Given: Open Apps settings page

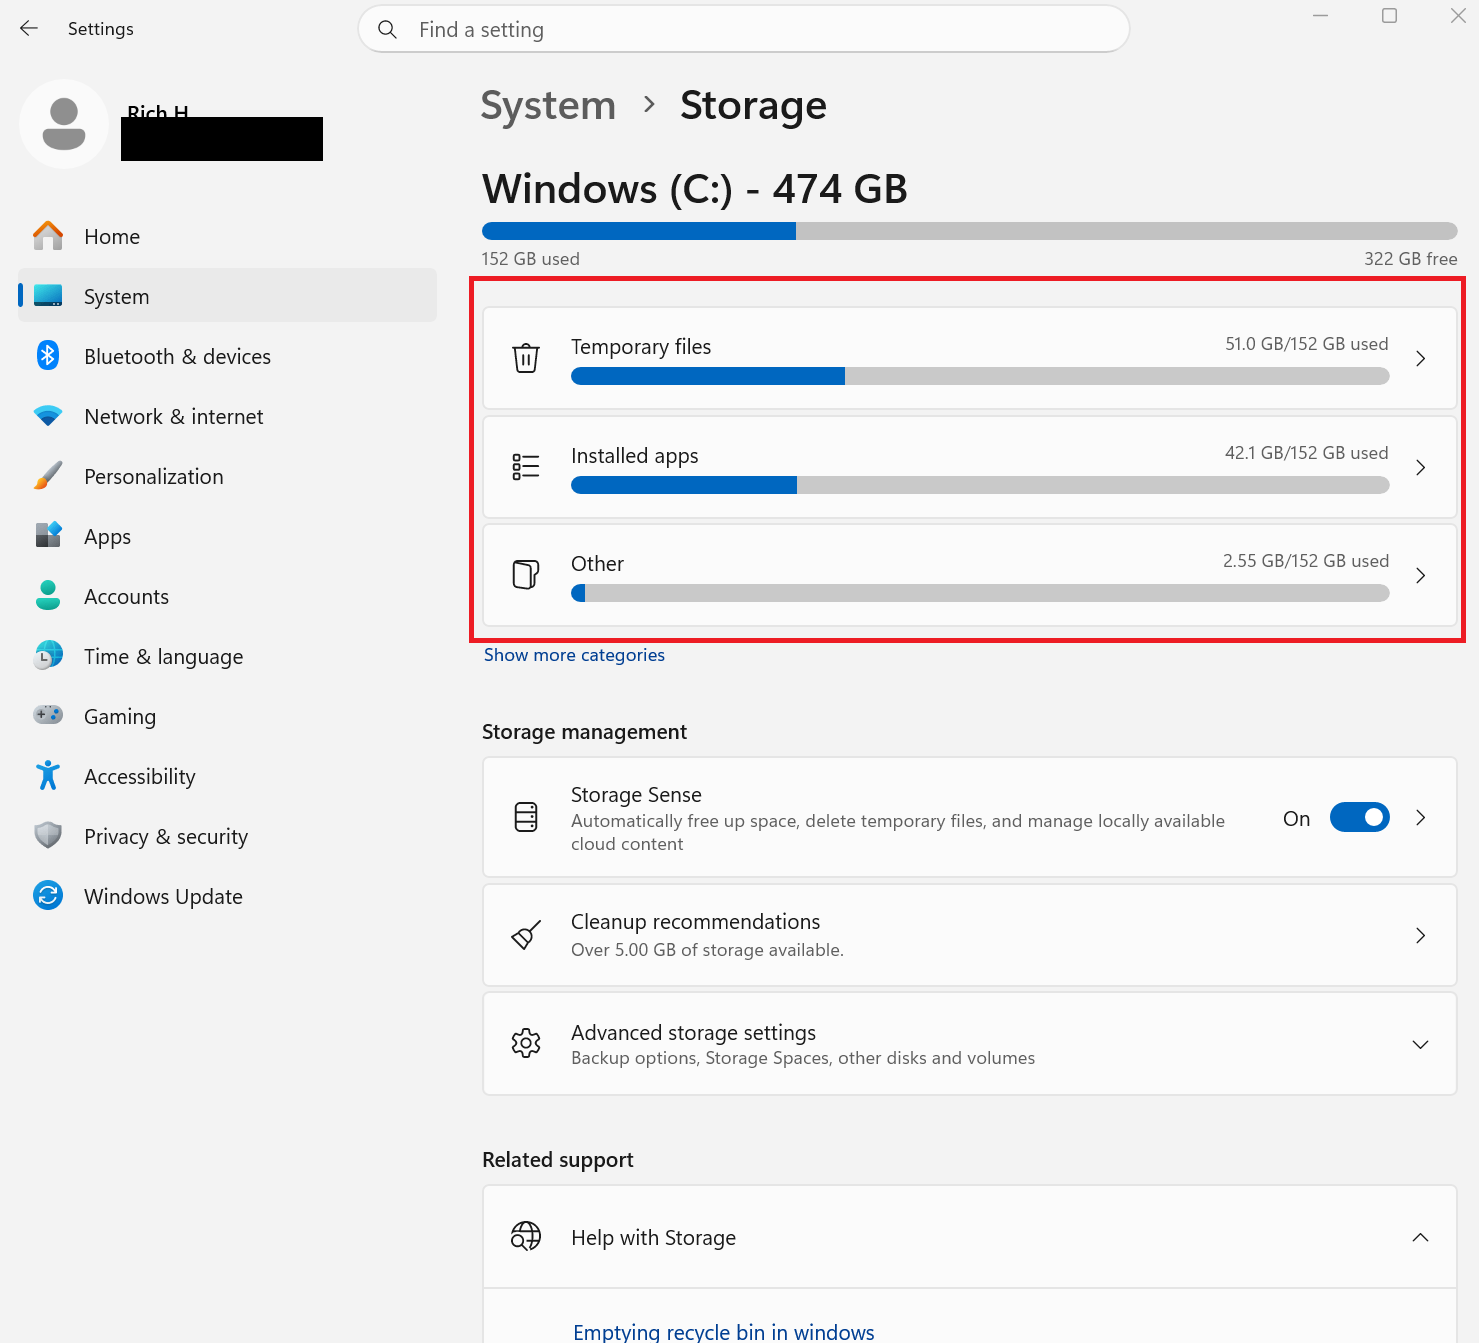Looking at the screenshot, I should click(x=227, y=536).
